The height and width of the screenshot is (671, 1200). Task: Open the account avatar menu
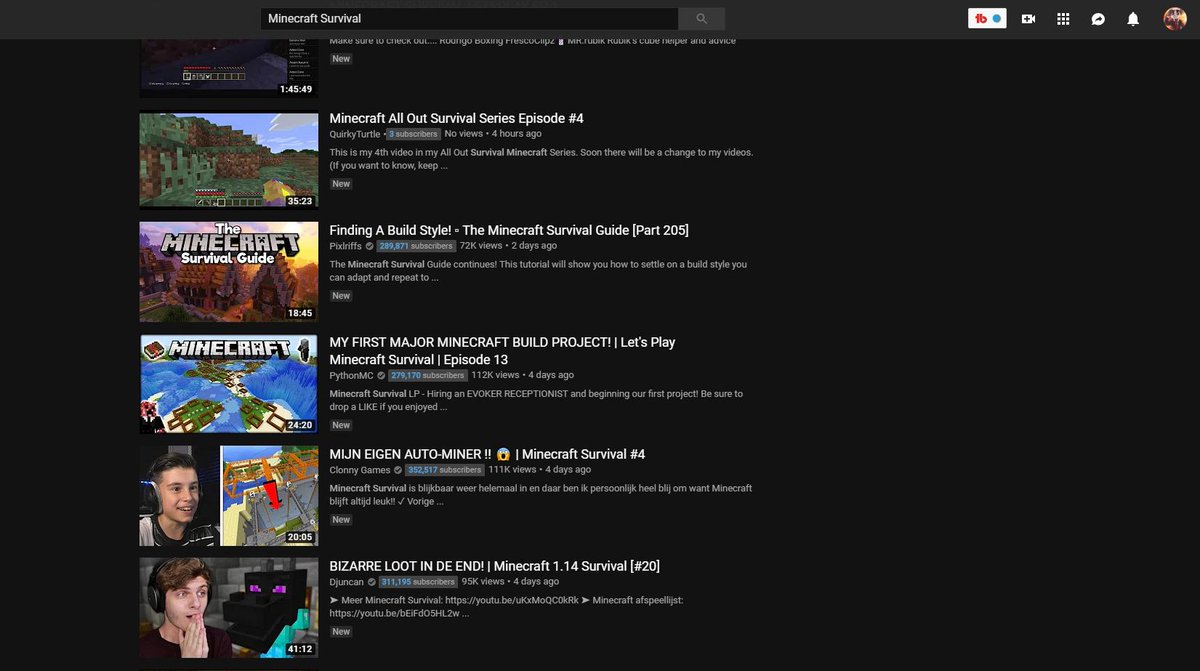1175,18
